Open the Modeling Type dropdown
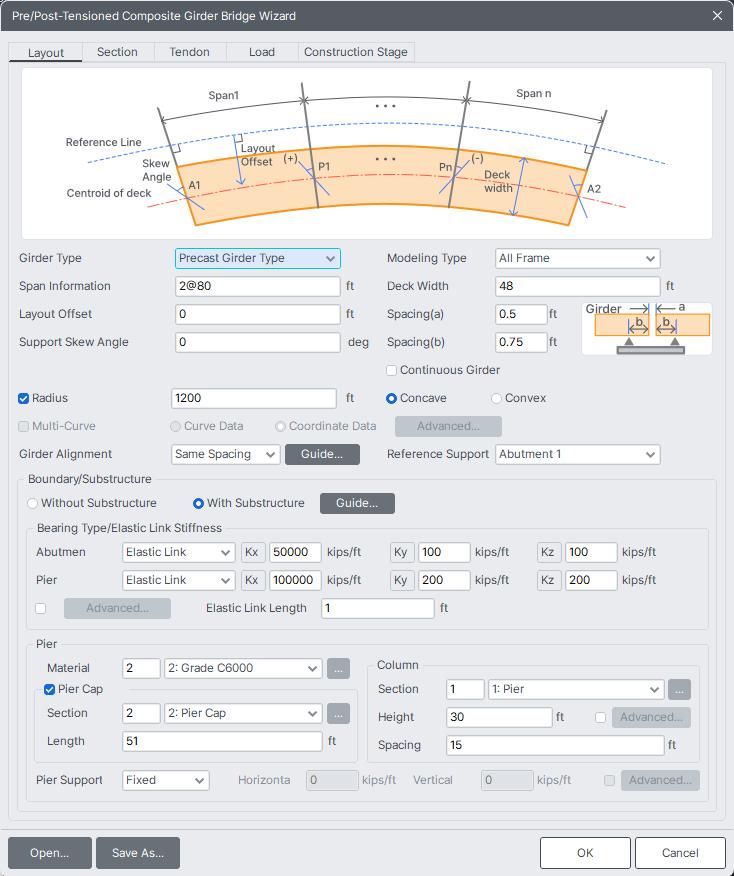 point(578,258)
